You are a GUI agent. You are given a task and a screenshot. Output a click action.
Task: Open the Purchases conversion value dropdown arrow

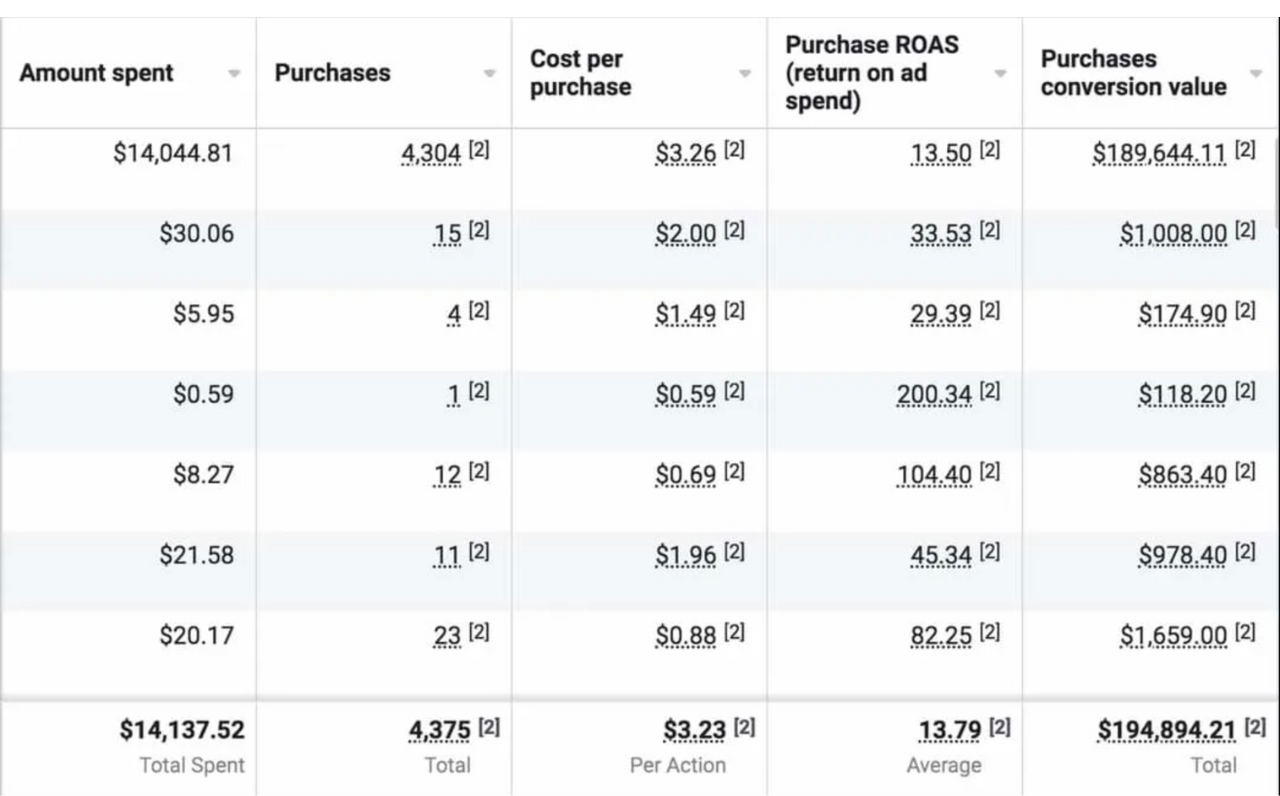pos(1256,74)
